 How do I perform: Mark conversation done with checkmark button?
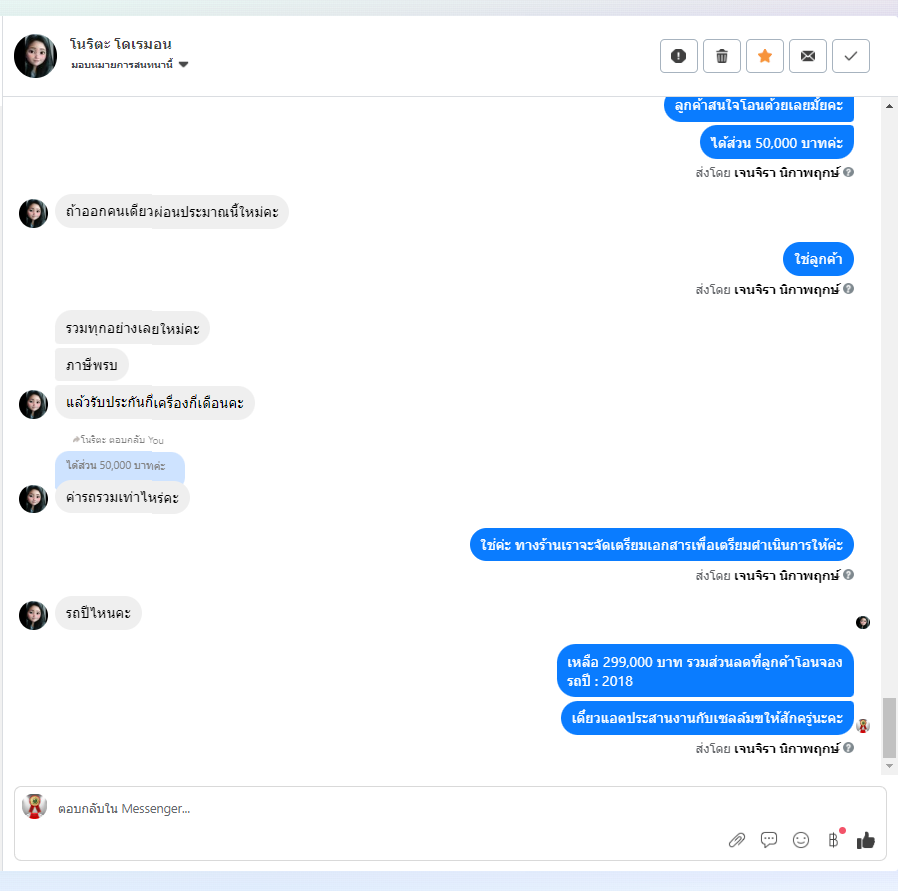[x=850, y=56]
